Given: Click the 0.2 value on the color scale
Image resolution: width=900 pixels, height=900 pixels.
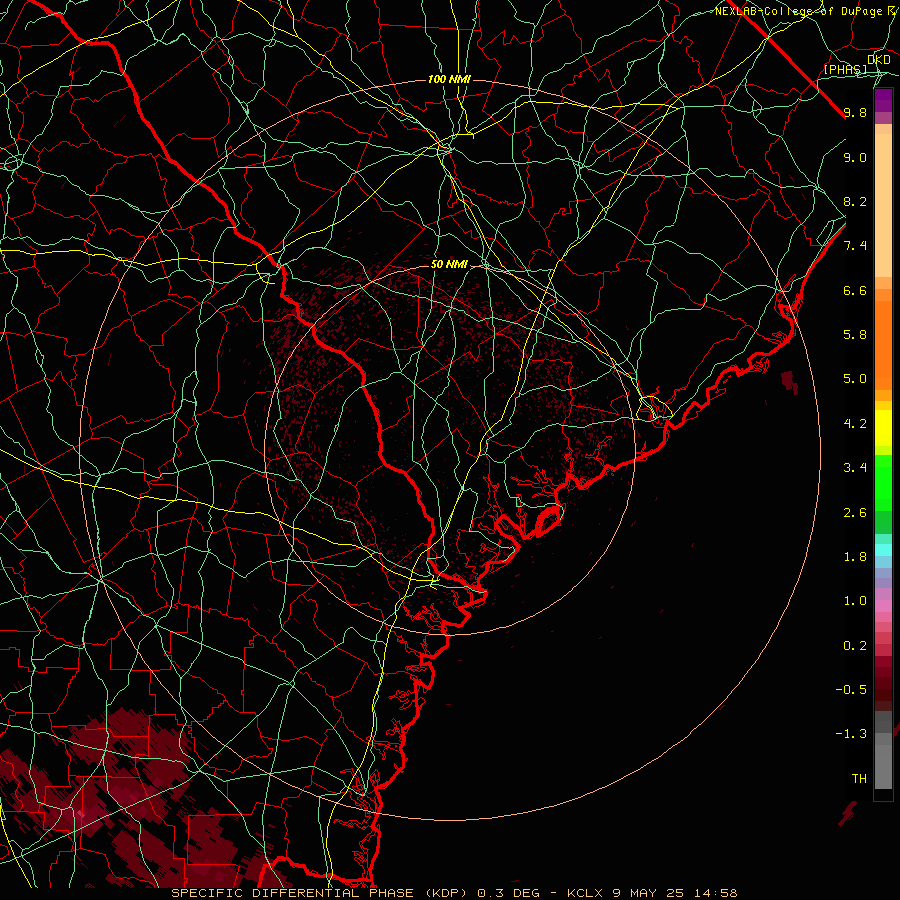Looking at the screenshot, I should [x=855, y=646].
